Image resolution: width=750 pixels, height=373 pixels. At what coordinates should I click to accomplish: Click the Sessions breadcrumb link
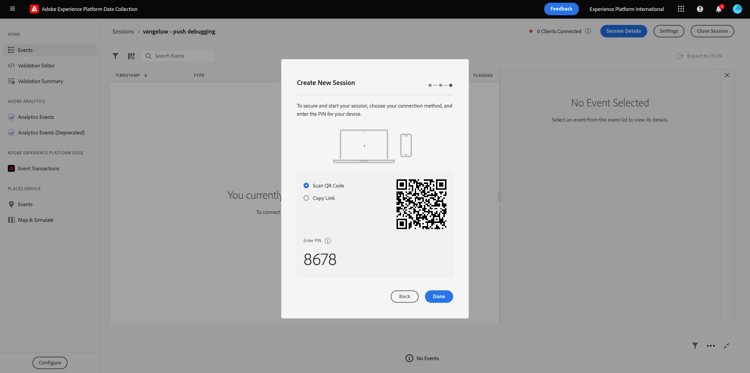[123, 32]
